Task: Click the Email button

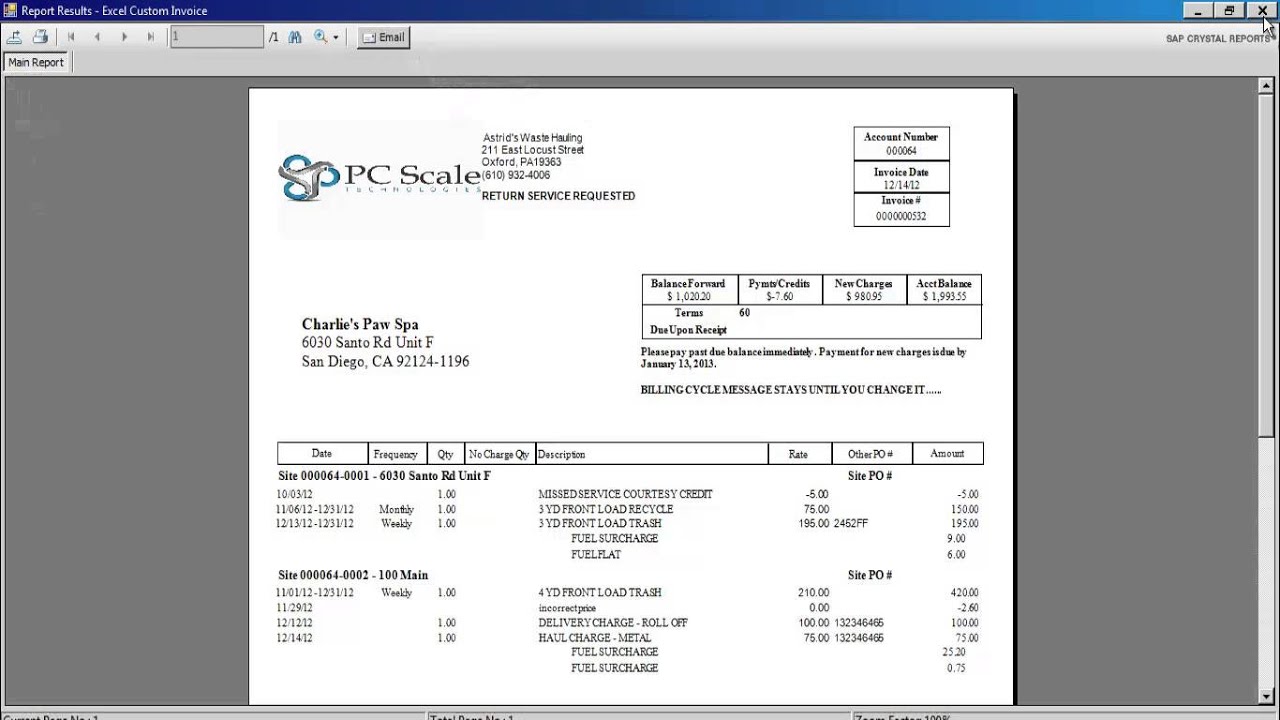Action: (383, 37)
